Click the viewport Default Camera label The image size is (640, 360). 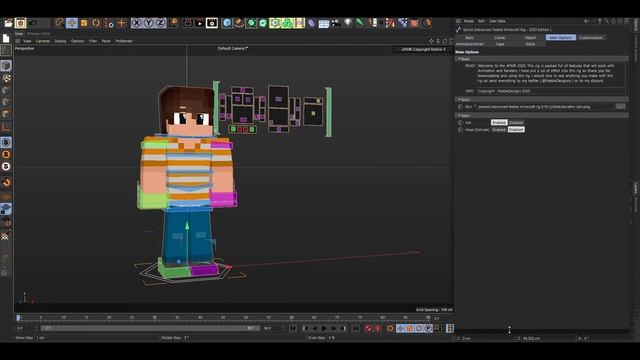point(233,49)
